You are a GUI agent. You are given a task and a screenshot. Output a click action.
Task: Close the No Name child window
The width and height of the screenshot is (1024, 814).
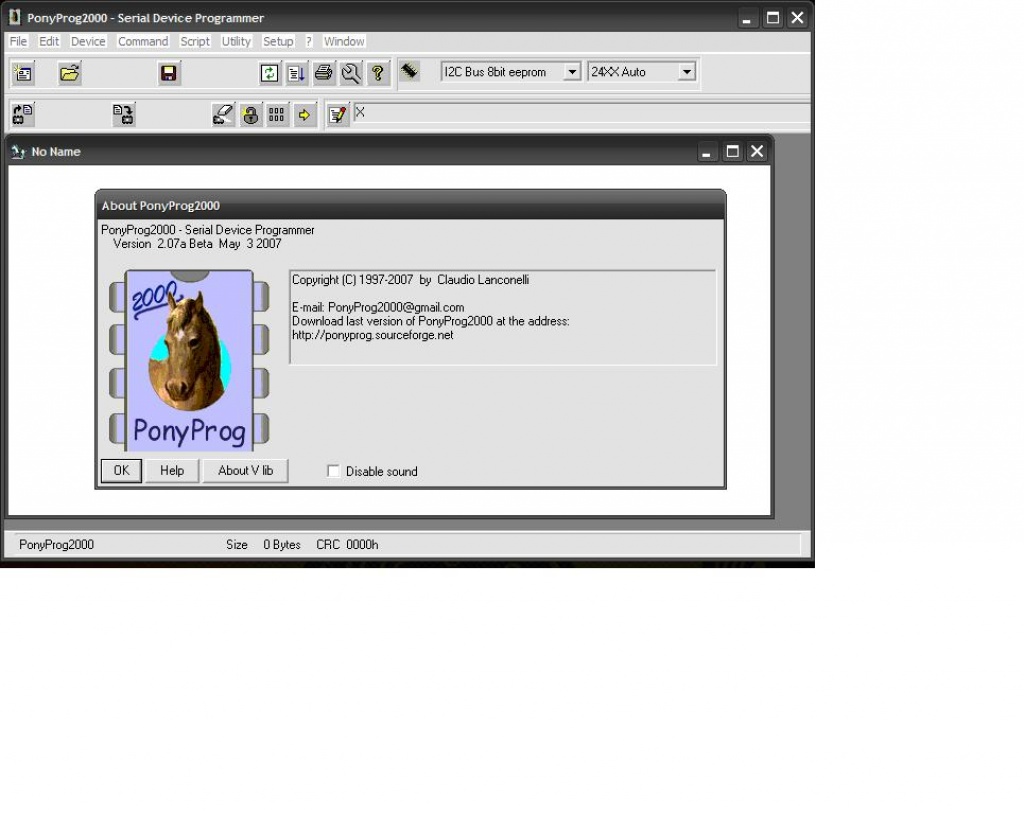click(757, 152)
